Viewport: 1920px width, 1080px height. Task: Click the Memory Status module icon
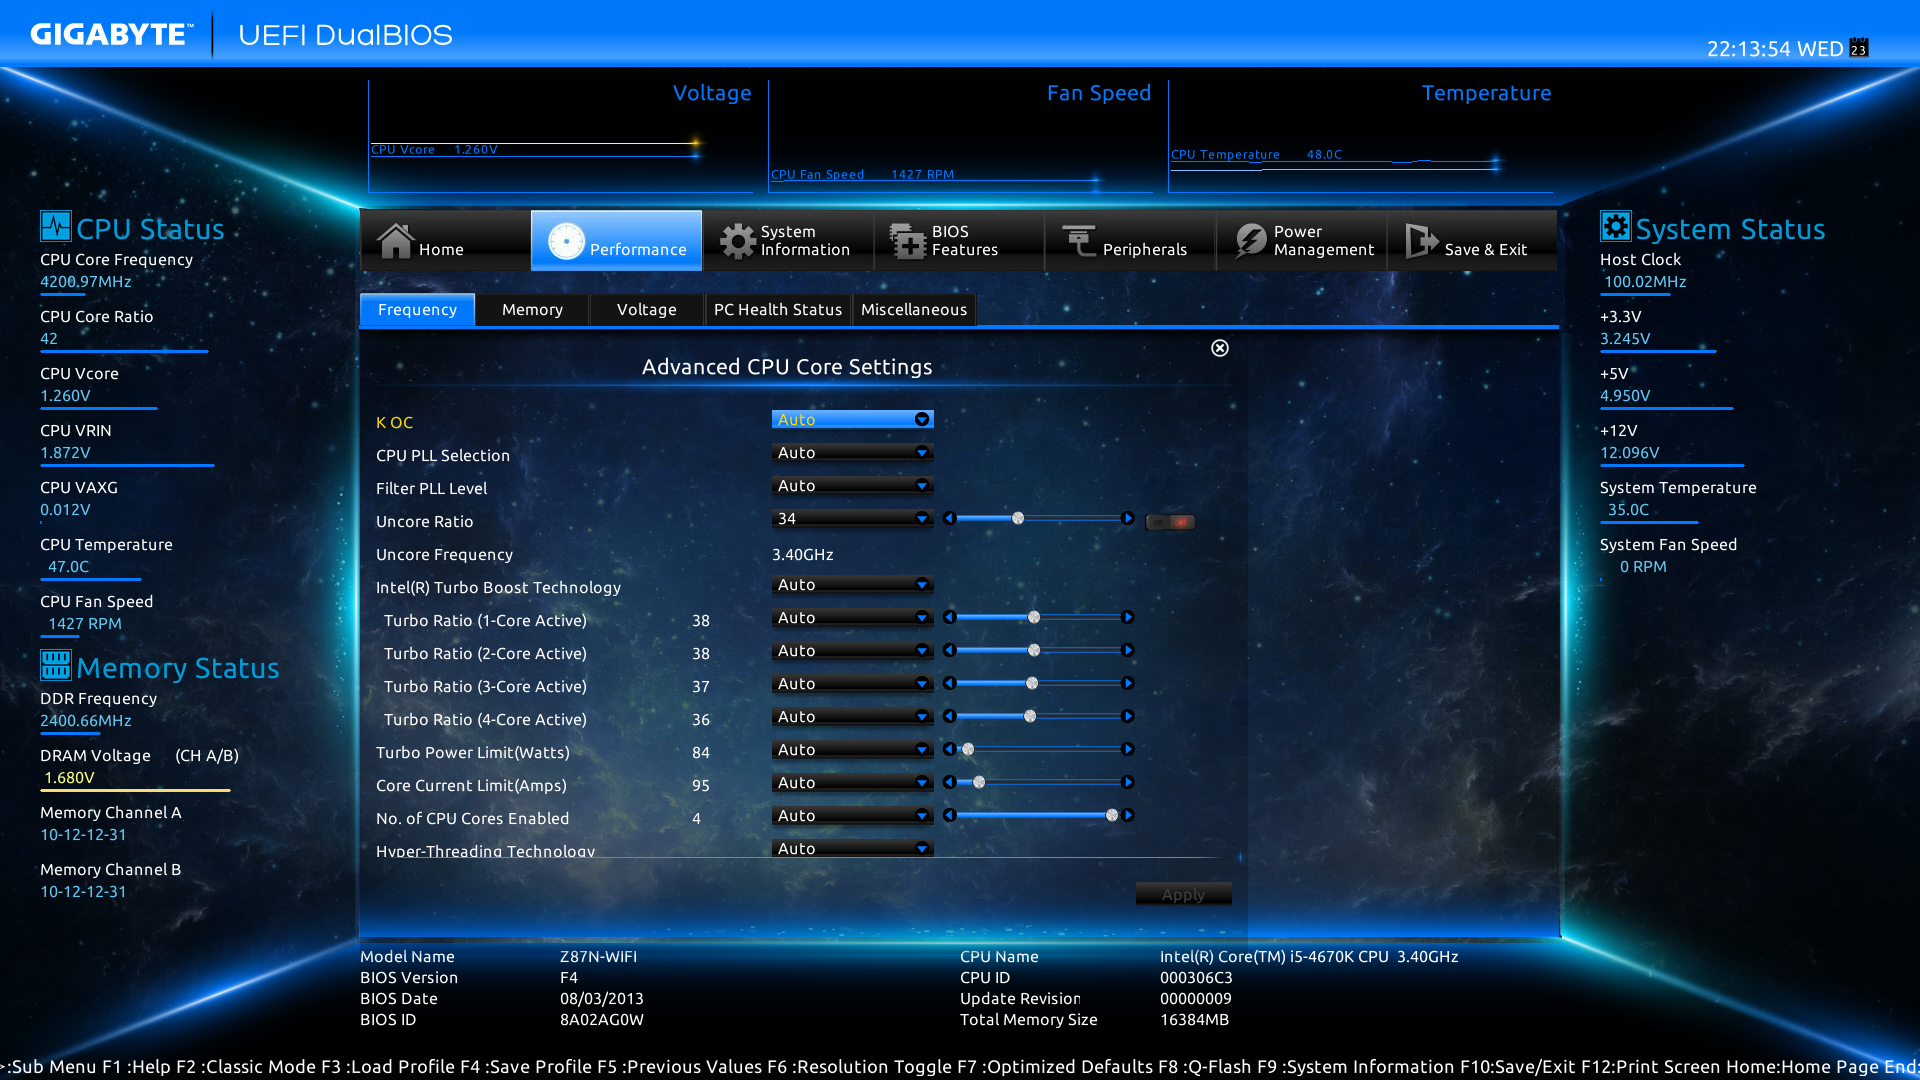pos(56,665)
